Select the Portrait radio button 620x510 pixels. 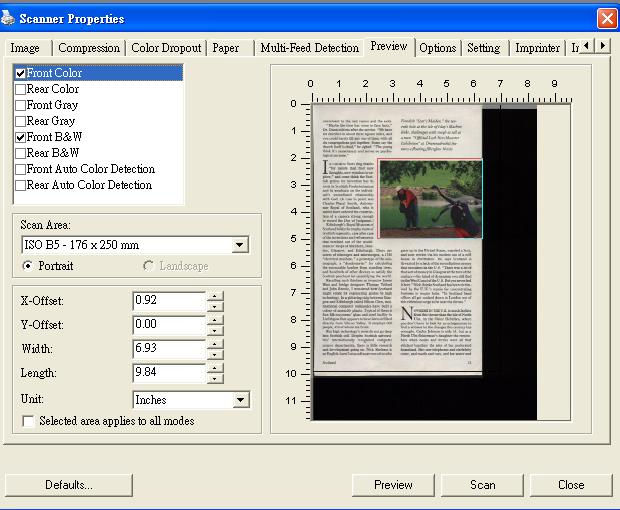tap(28, 266)
